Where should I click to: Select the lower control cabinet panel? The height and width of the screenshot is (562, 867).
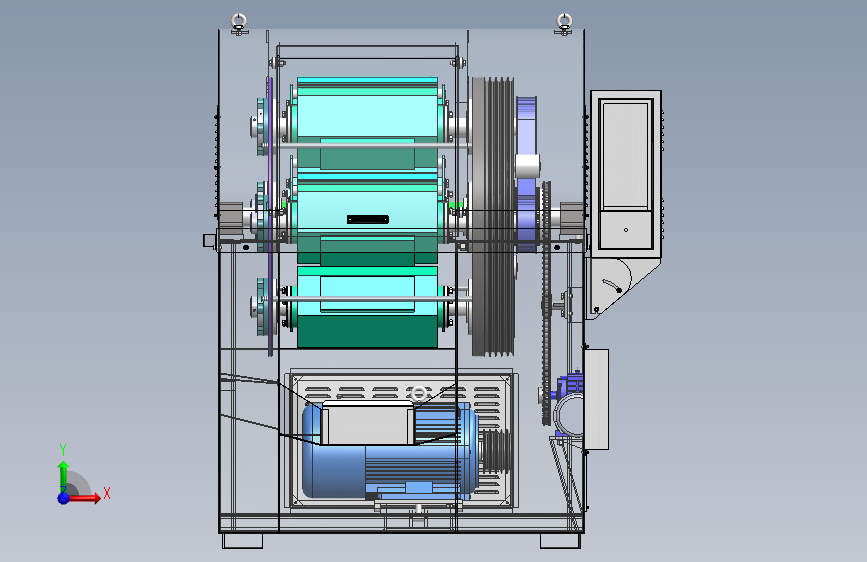click(625, 230)
